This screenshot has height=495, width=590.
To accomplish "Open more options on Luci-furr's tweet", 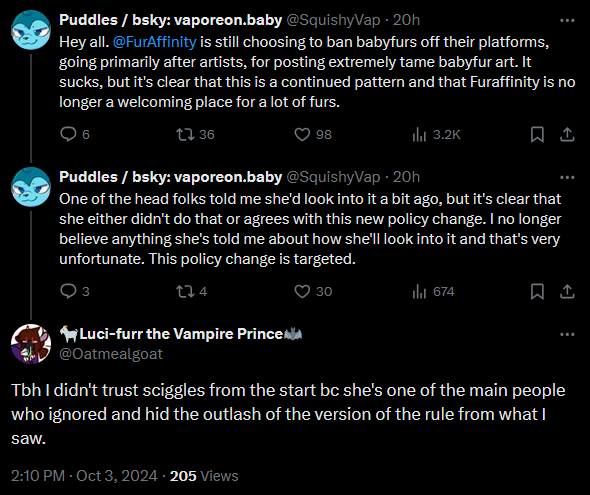I will (567, 334).
